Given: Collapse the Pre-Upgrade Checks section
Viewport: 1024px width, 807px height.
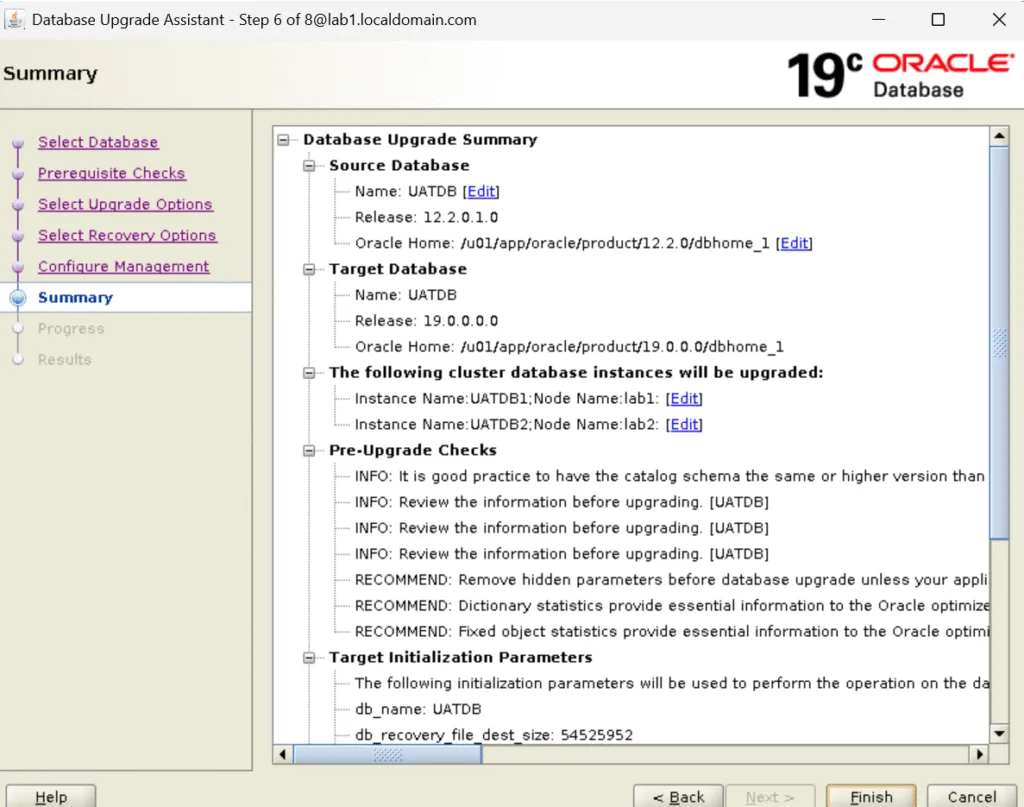Looking at the screenshot, I should pos(307,450).
